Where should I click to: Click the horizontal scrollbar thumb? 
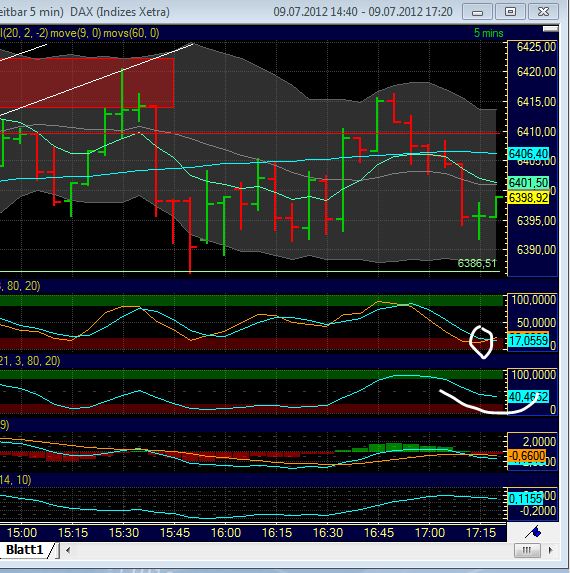527,550
